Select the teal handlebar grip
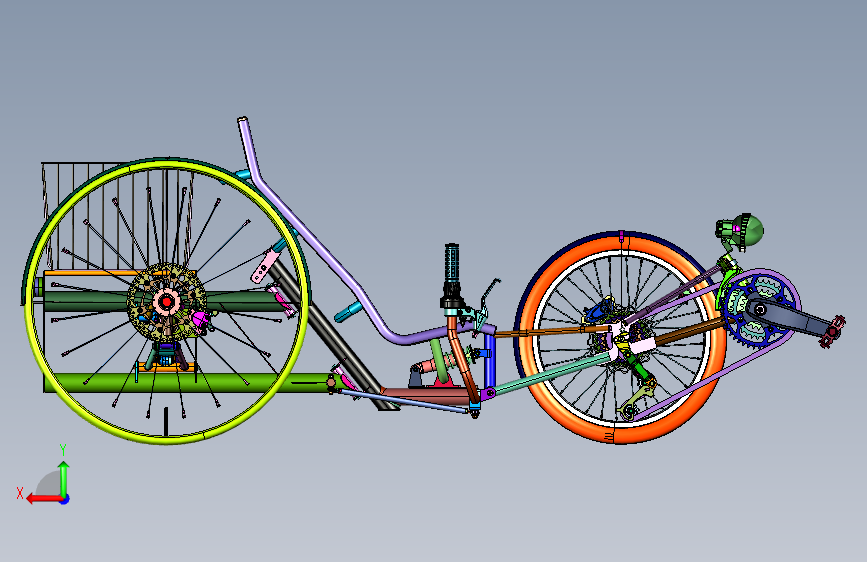 (x=452, y=263)
